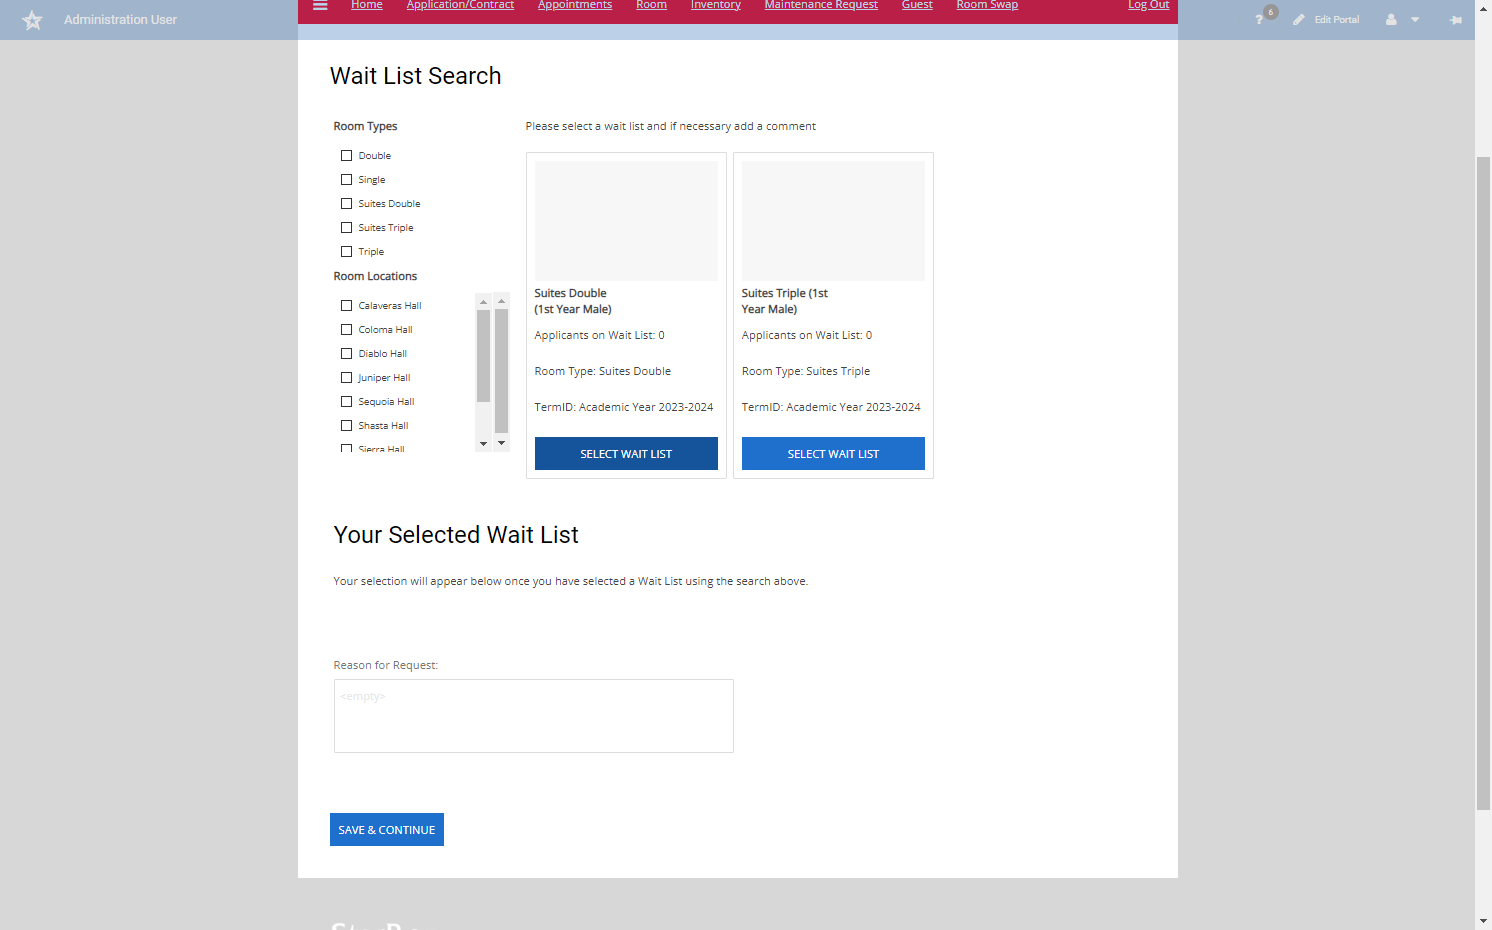1492x930 pixels.
Task: Click the Edit Portal pencil icon
Action: pos(1298,20)
